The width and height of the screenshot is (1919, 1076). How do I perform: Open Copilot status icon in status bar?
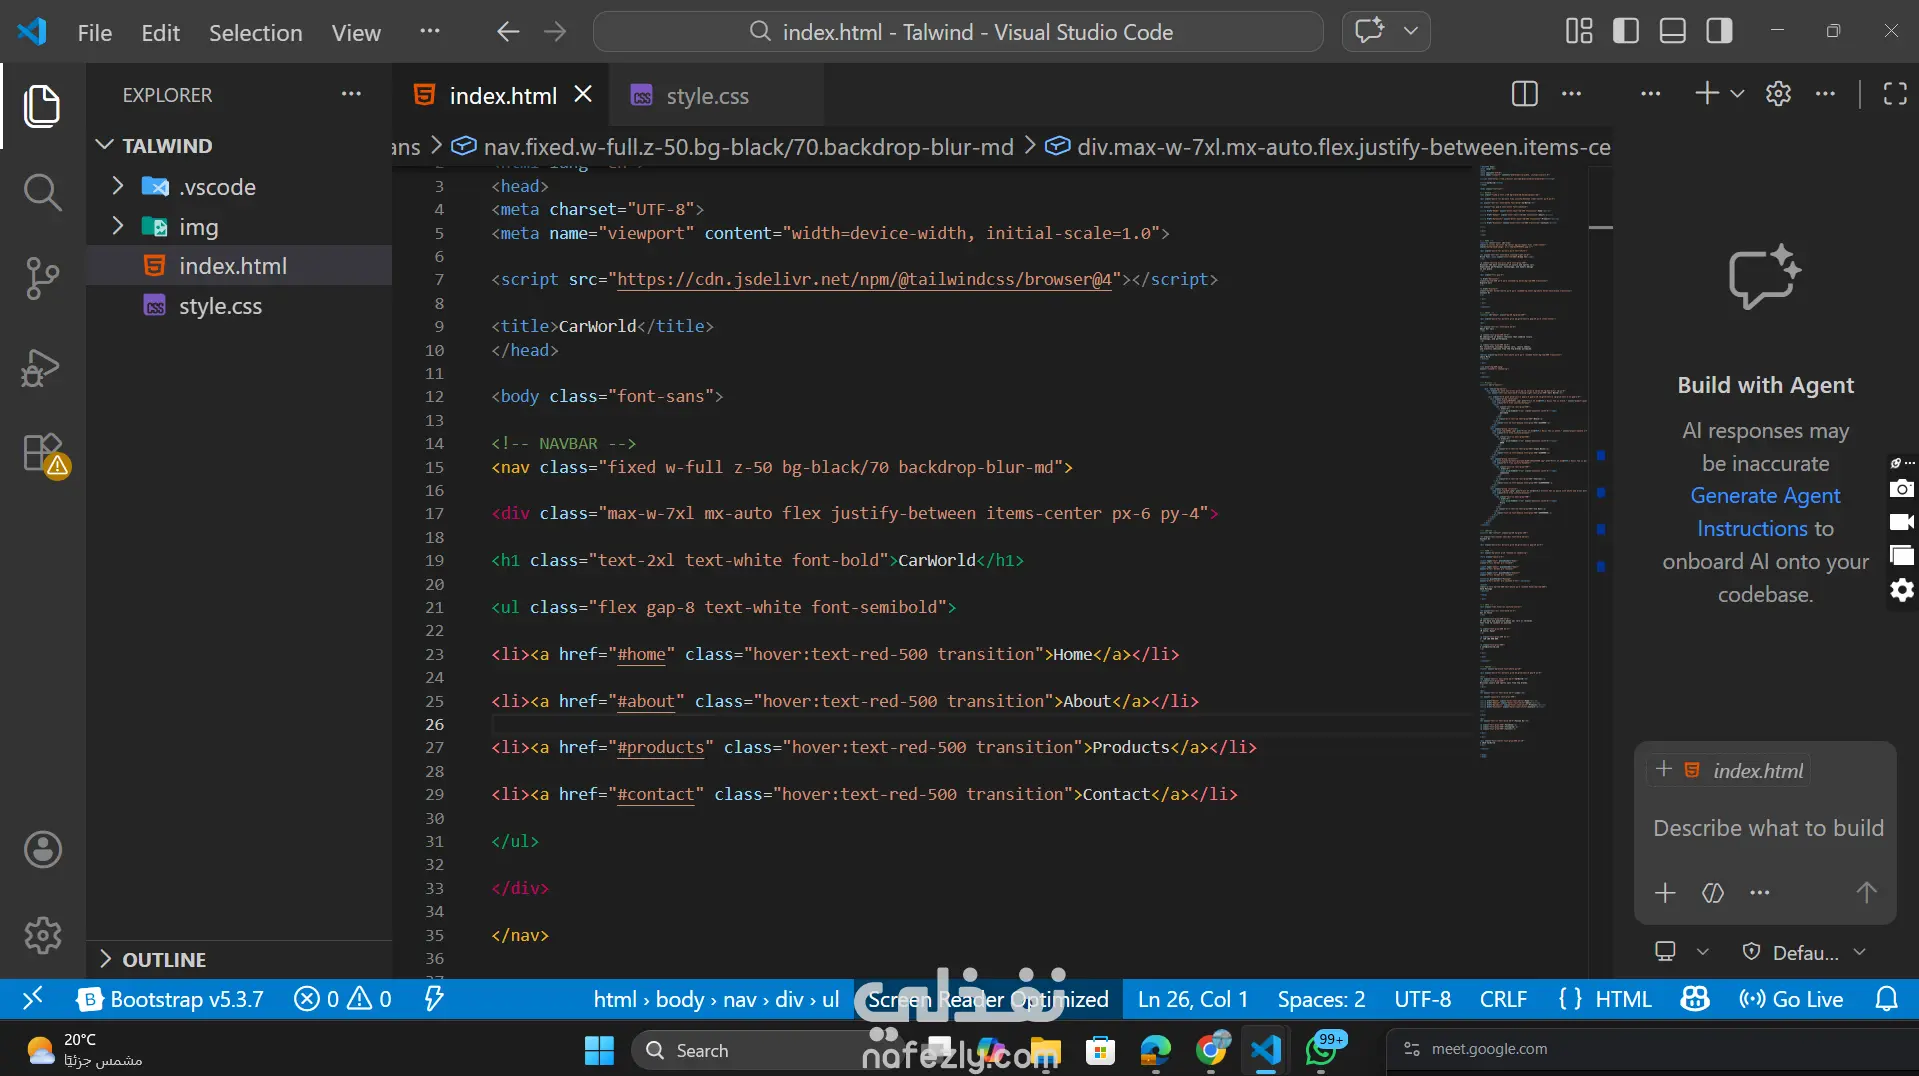tap(1695, 999)
